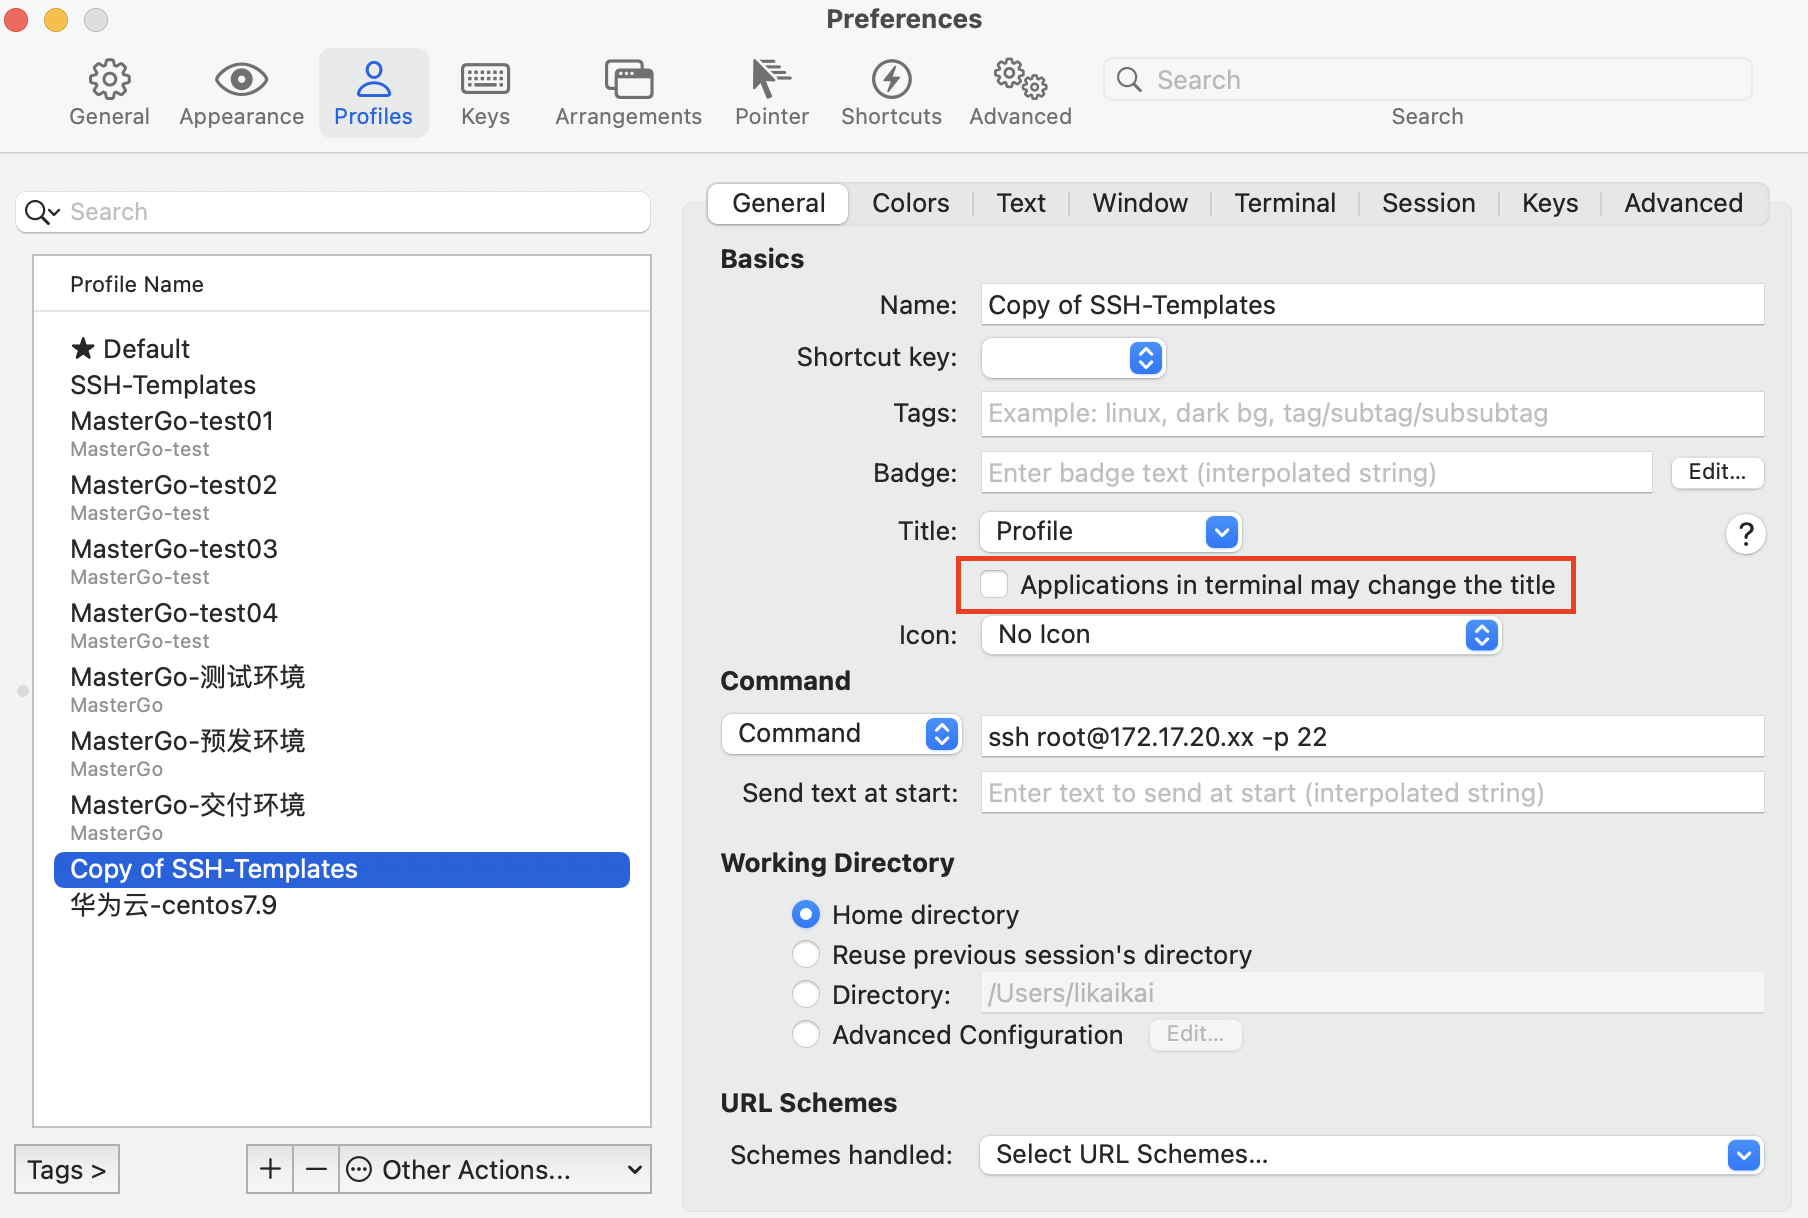Expand the Title dropdown set to Profile
This screenshot has height=1218, width=1808.
[1110, 532]
